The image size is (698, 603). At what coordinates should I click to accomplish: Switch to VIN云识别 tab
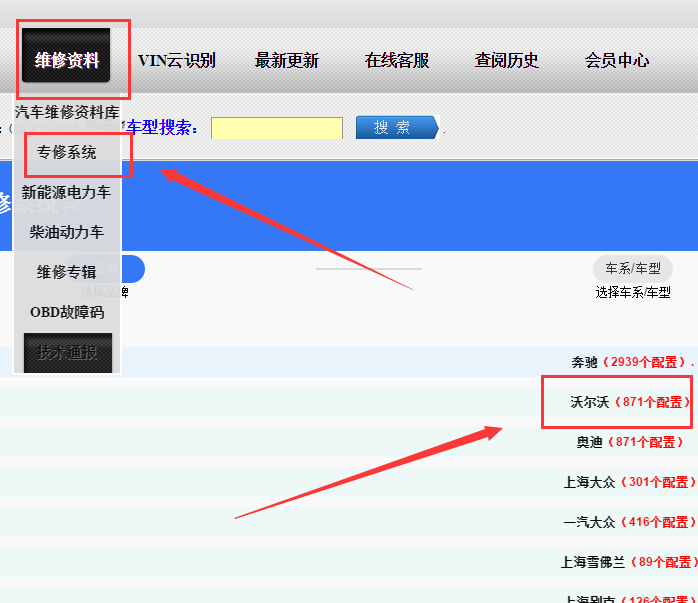pyautogui.click(x=177, y=61)
